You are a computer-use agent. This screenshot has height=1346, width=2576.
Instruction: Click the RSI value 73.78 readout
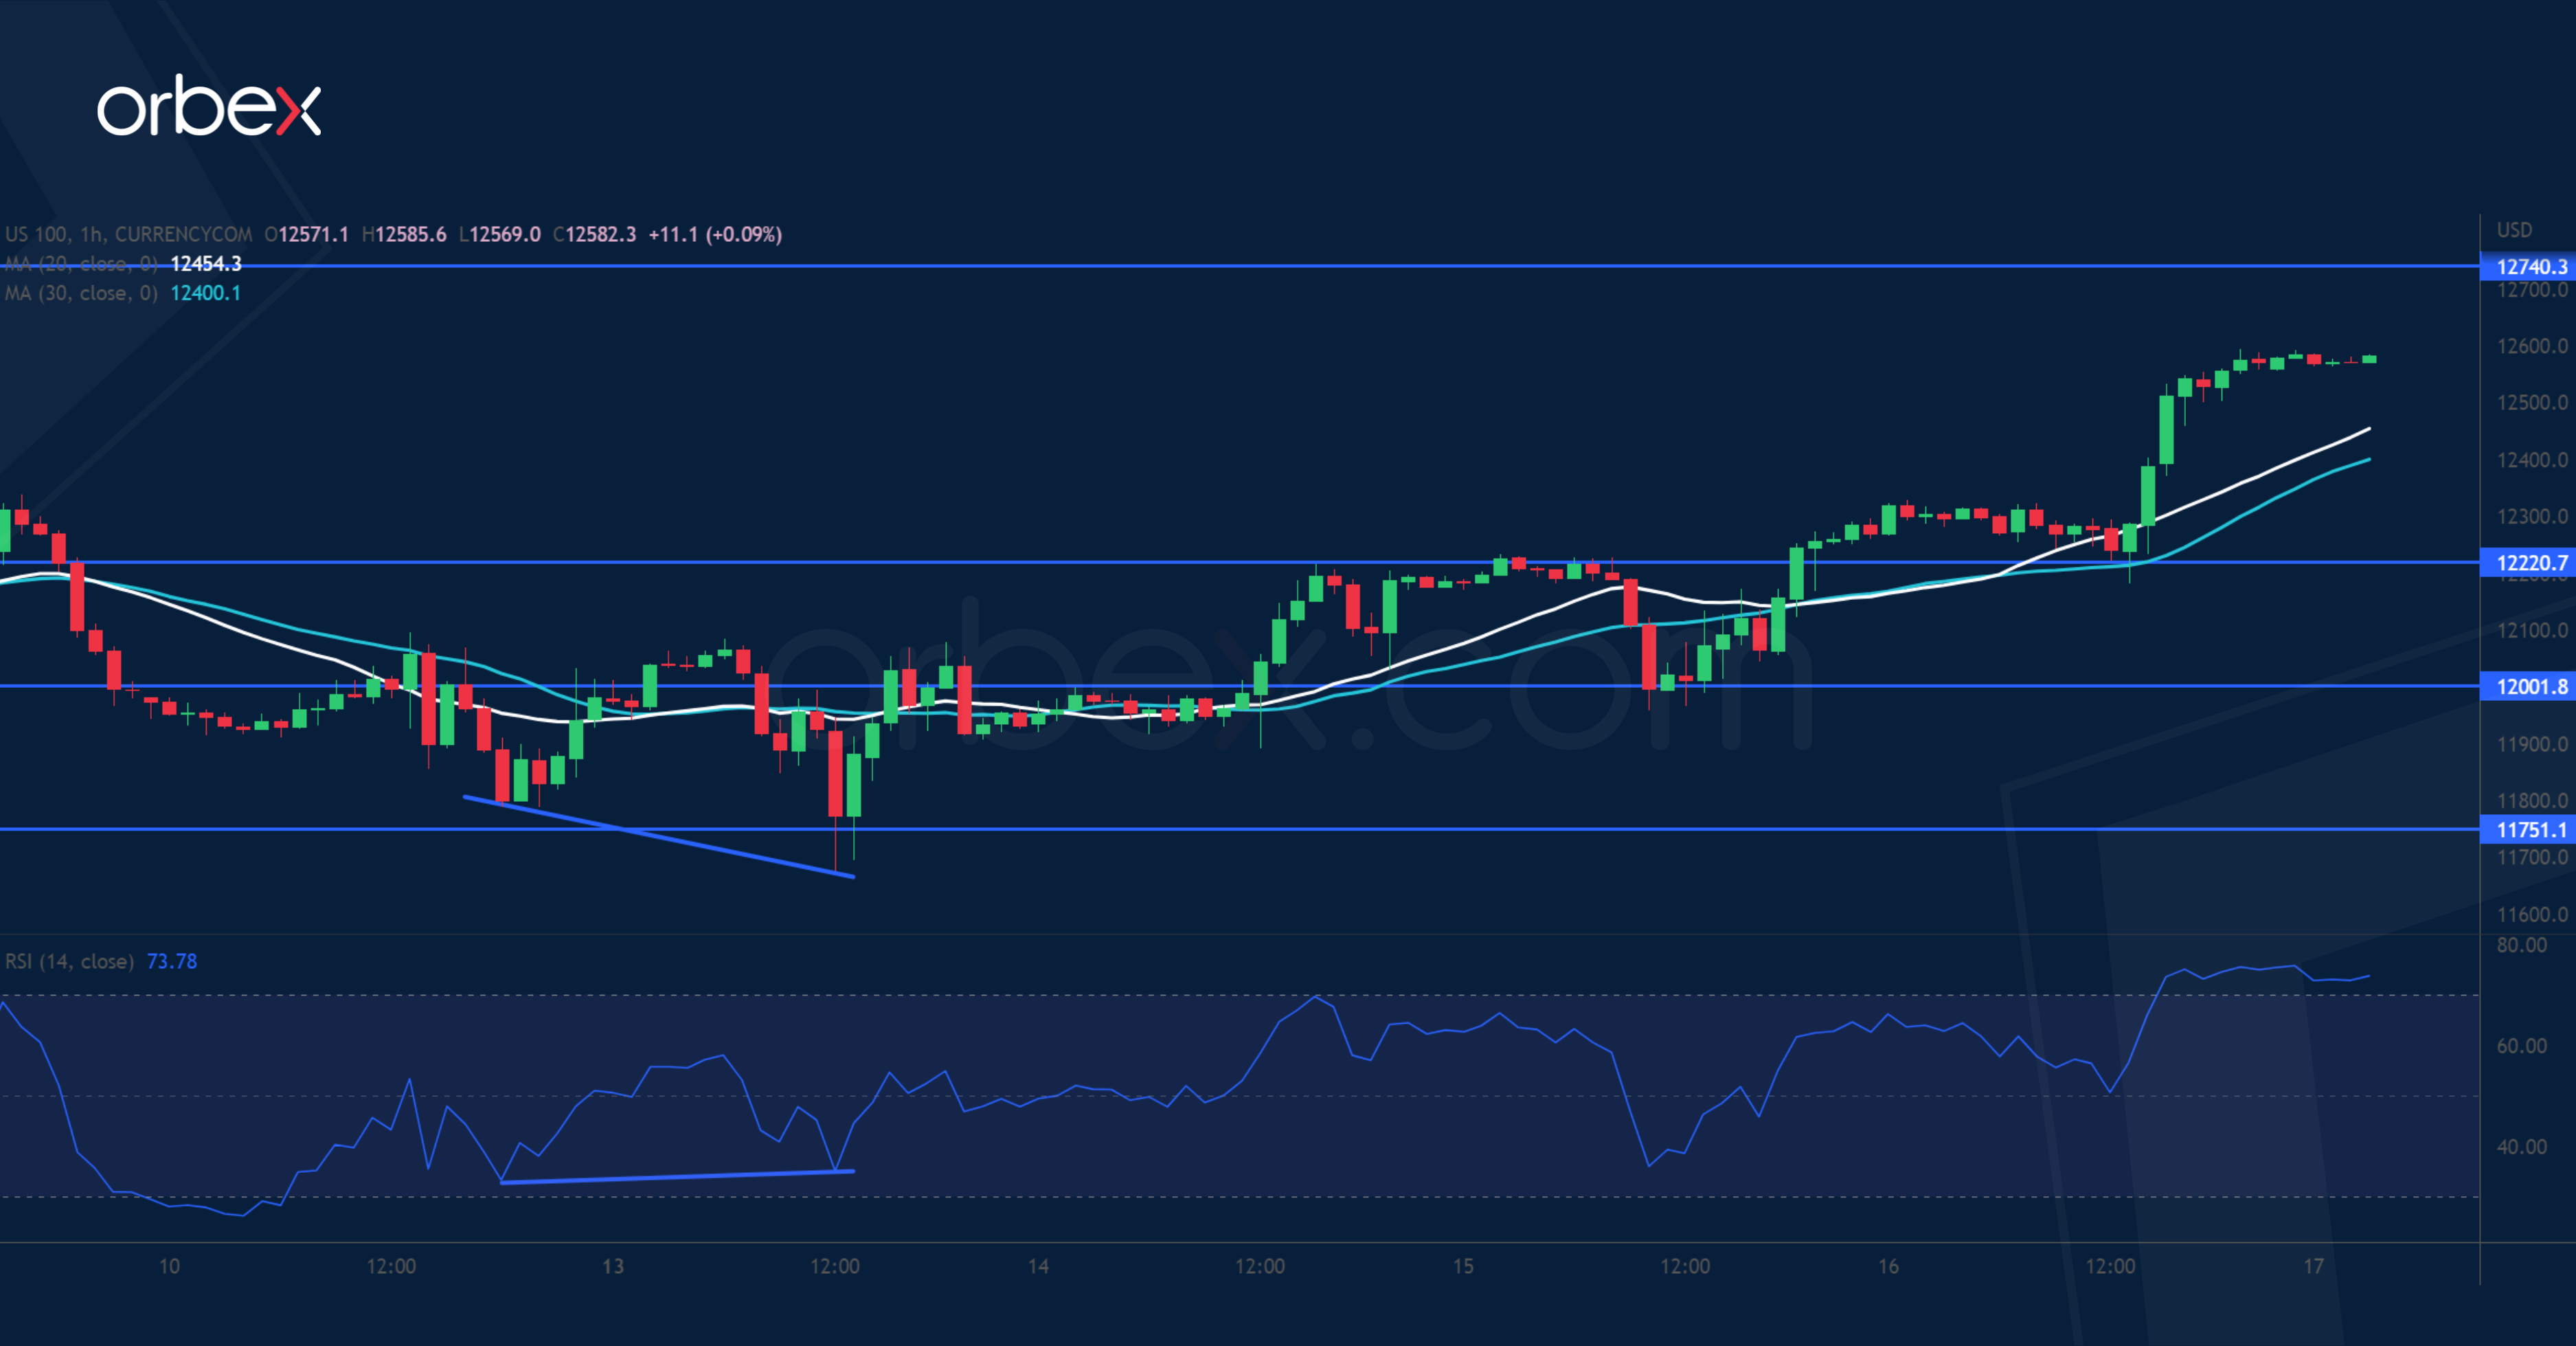click(x=172, y=961)
